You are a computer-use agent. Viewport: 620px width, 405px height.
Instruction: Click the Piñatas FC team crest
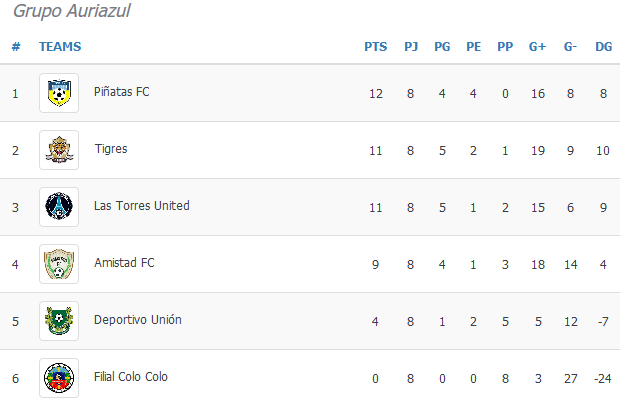click(x=59, y=93)
